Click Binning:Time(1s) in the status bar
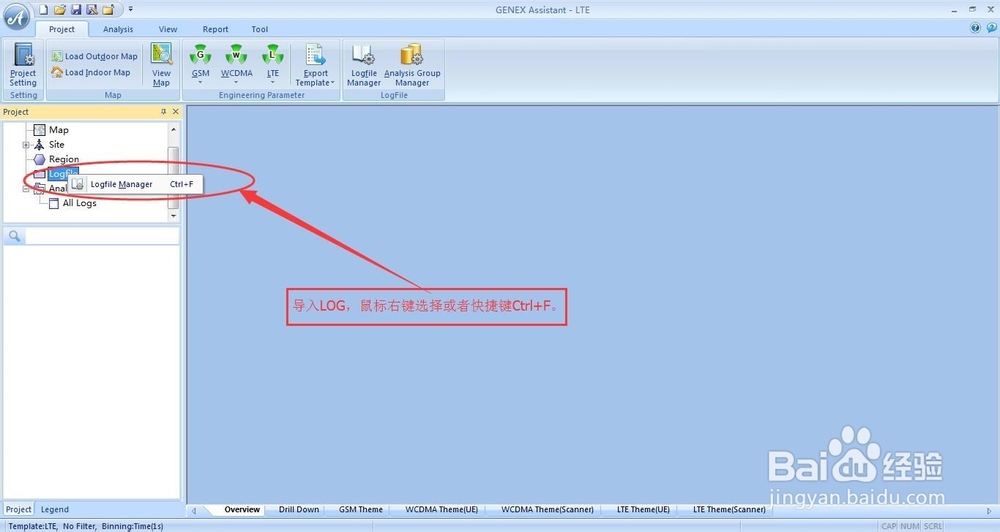 point(133,526)
